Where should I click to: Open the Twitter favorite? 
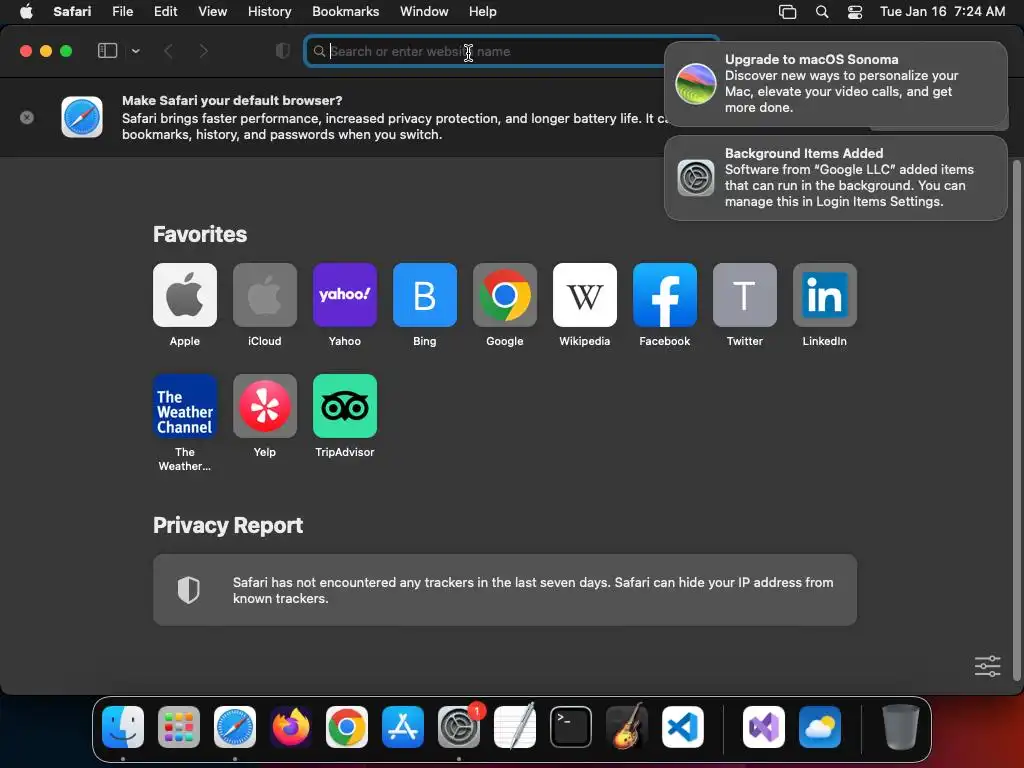pos(744,295)
